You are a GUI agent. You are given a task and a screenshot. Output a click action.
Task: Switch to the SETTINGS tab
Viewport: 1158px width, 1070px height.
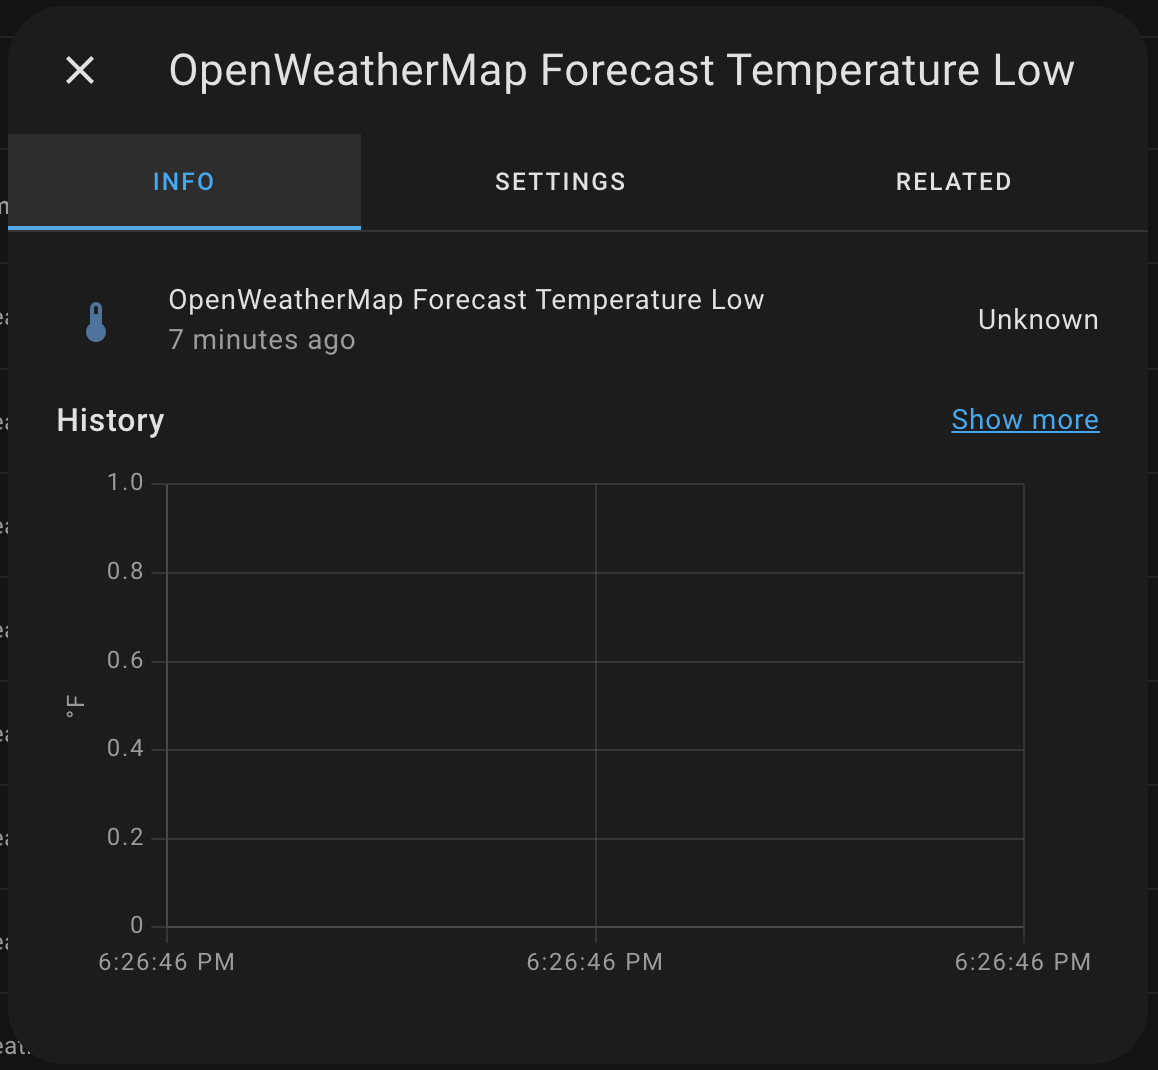[560, 181]
